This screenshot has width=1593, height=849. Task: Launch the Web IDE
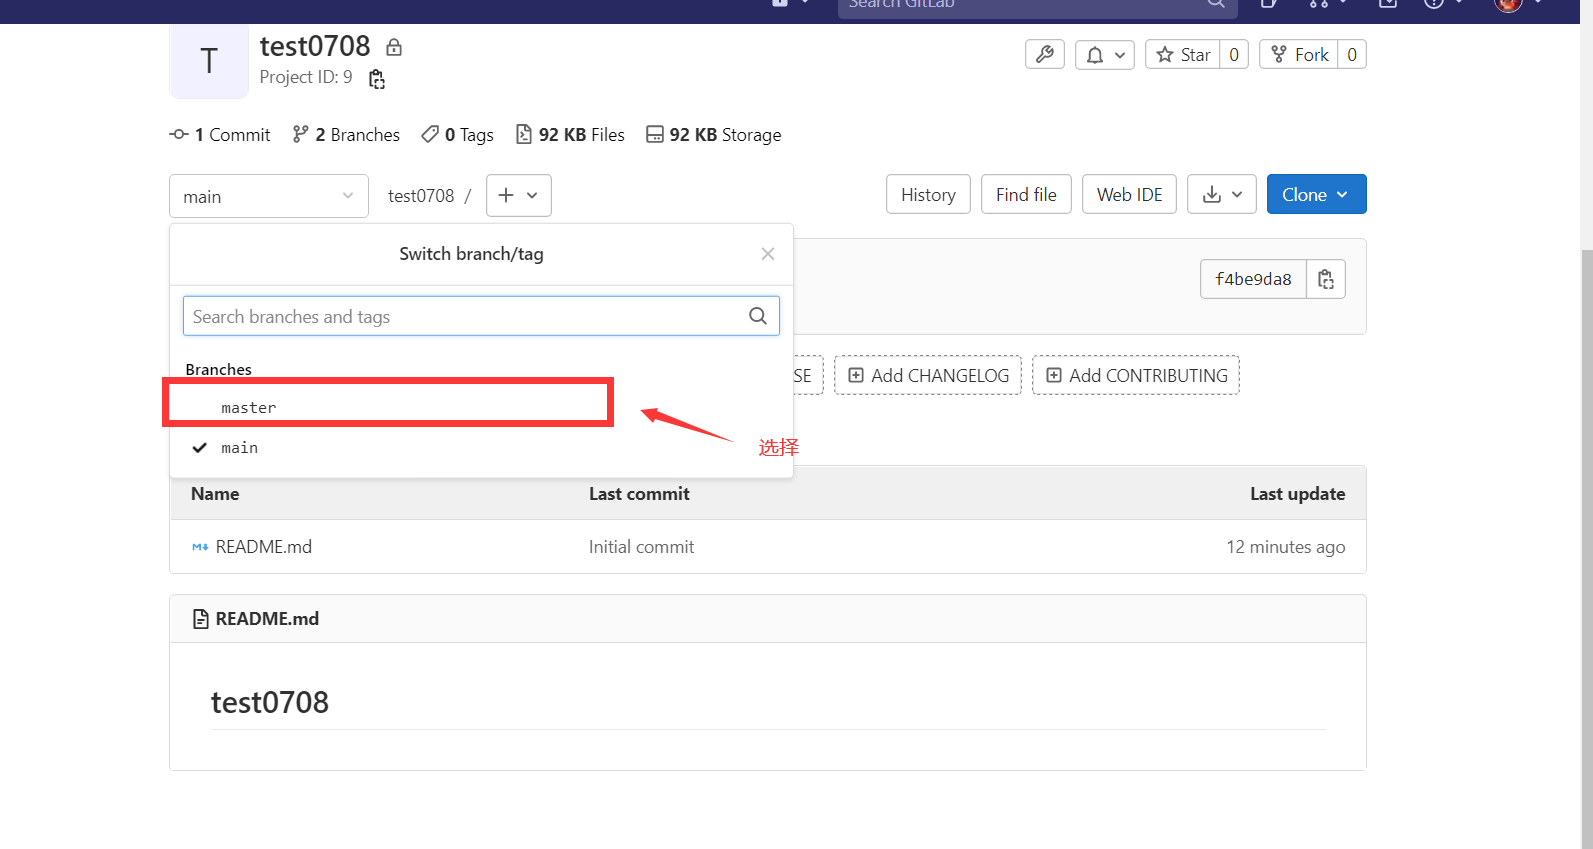(1129, 195)
